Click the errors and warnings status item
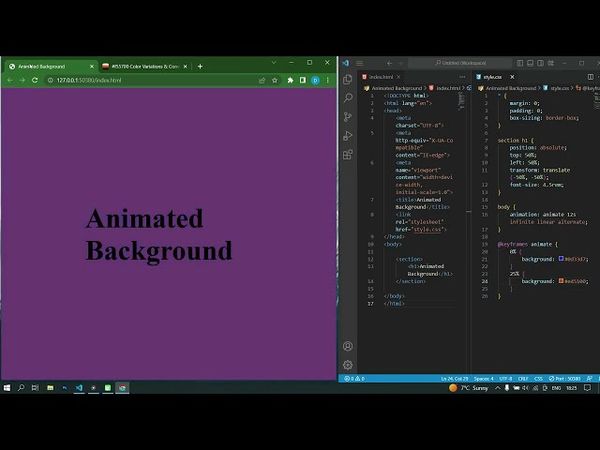Image resolution: width=600 pixels, height=450 pixels. (354, 378)
